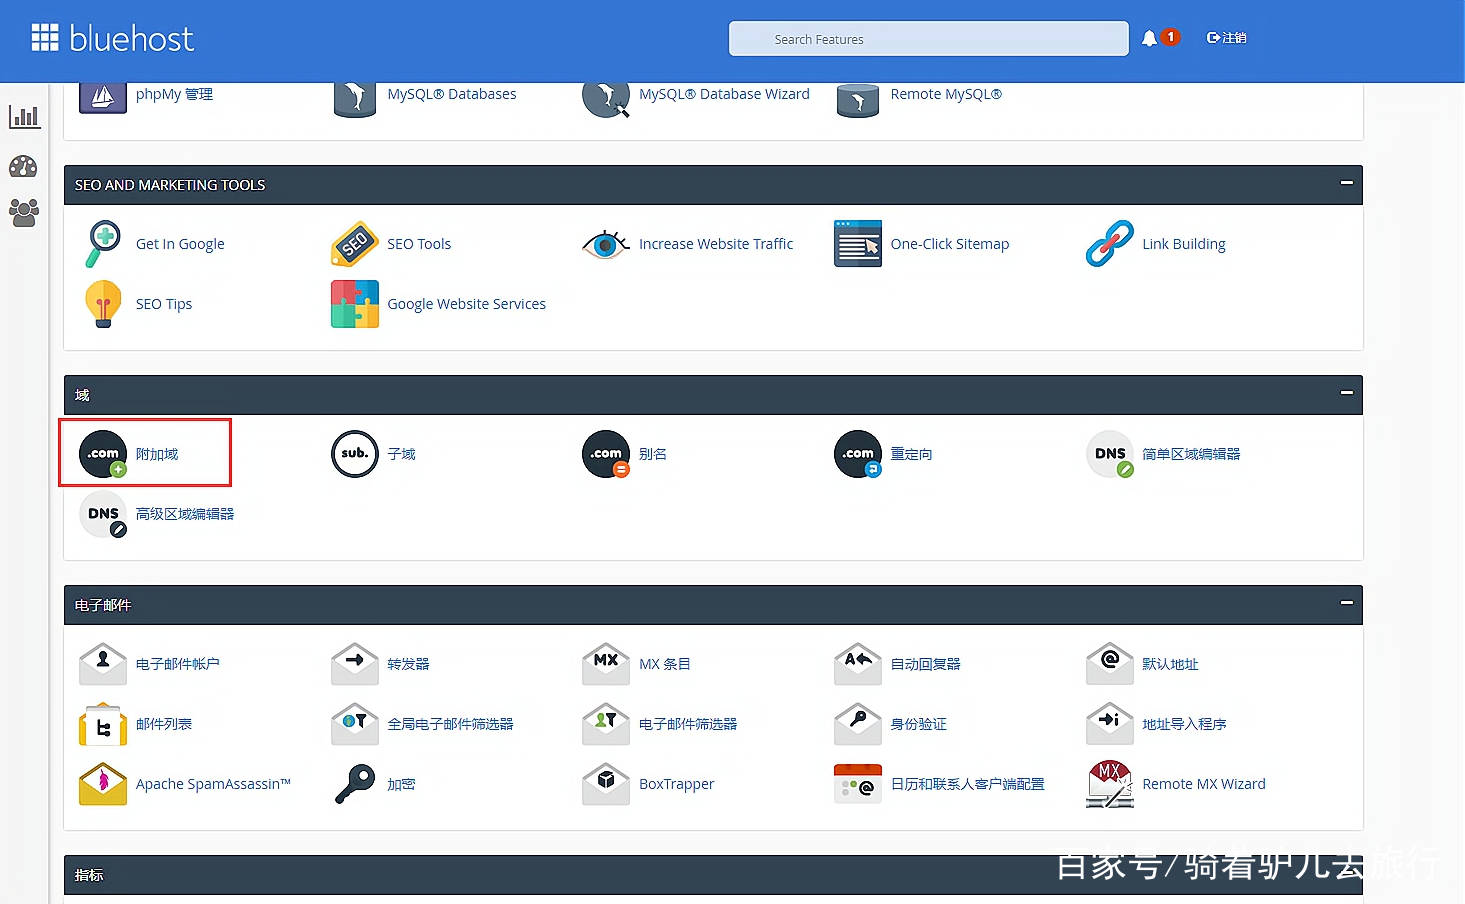Image resolution: width=1465 pixels, height=904 pixels.
Task: Open the bluehost apps grid icon
Action: pos(45,38)
